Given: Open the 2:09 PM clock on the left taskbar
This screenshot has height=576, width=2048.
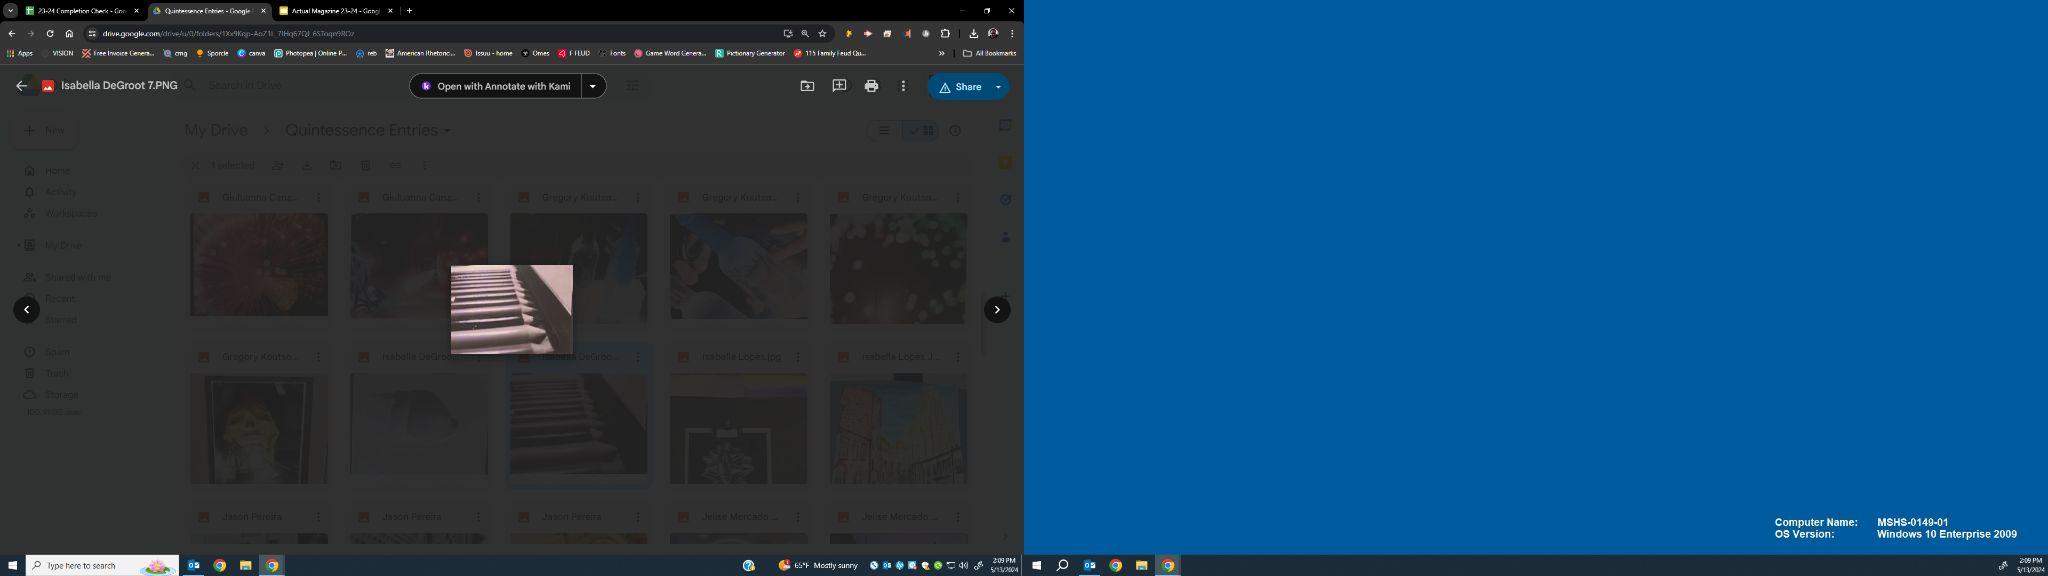Looking at the screenshot, I should pyautogui.click(x=1004, y=566).
